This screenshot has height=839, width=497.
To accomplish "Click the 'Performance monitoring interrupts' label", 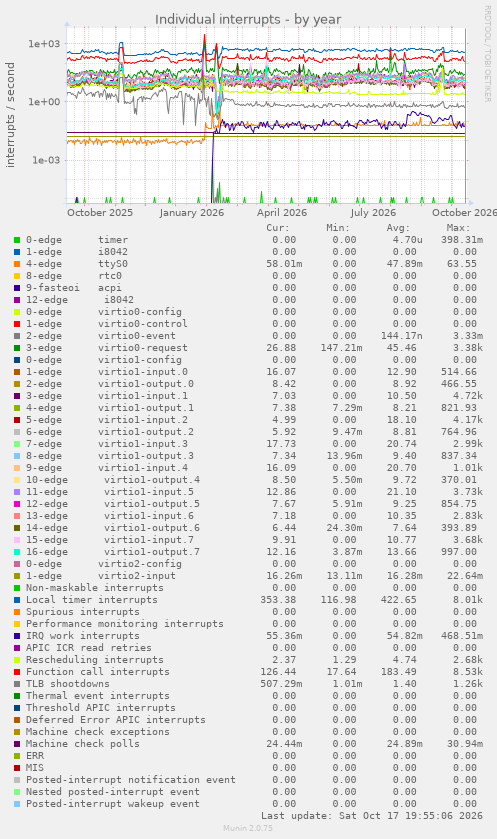I will 125,624.
